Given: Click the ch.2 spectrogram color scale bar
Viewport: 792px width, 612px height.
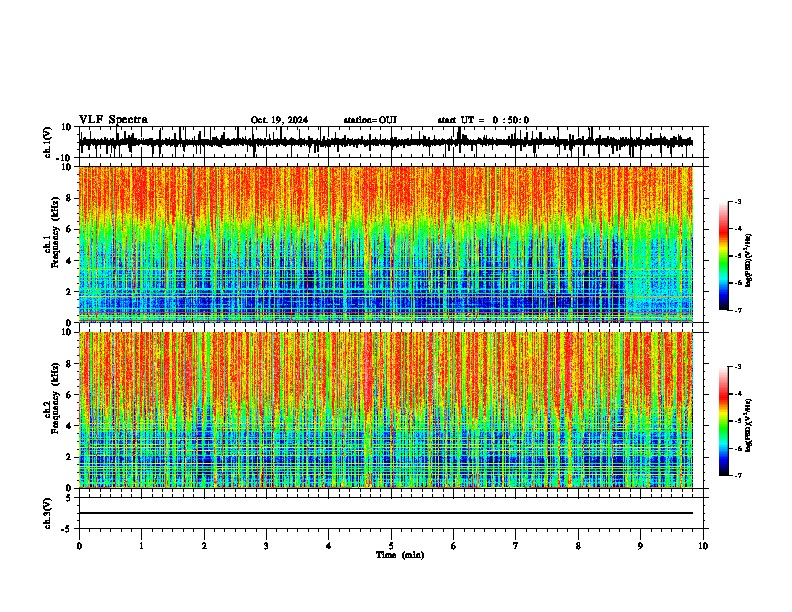Looking at the screenshot, I should click(x=724, y=421).
